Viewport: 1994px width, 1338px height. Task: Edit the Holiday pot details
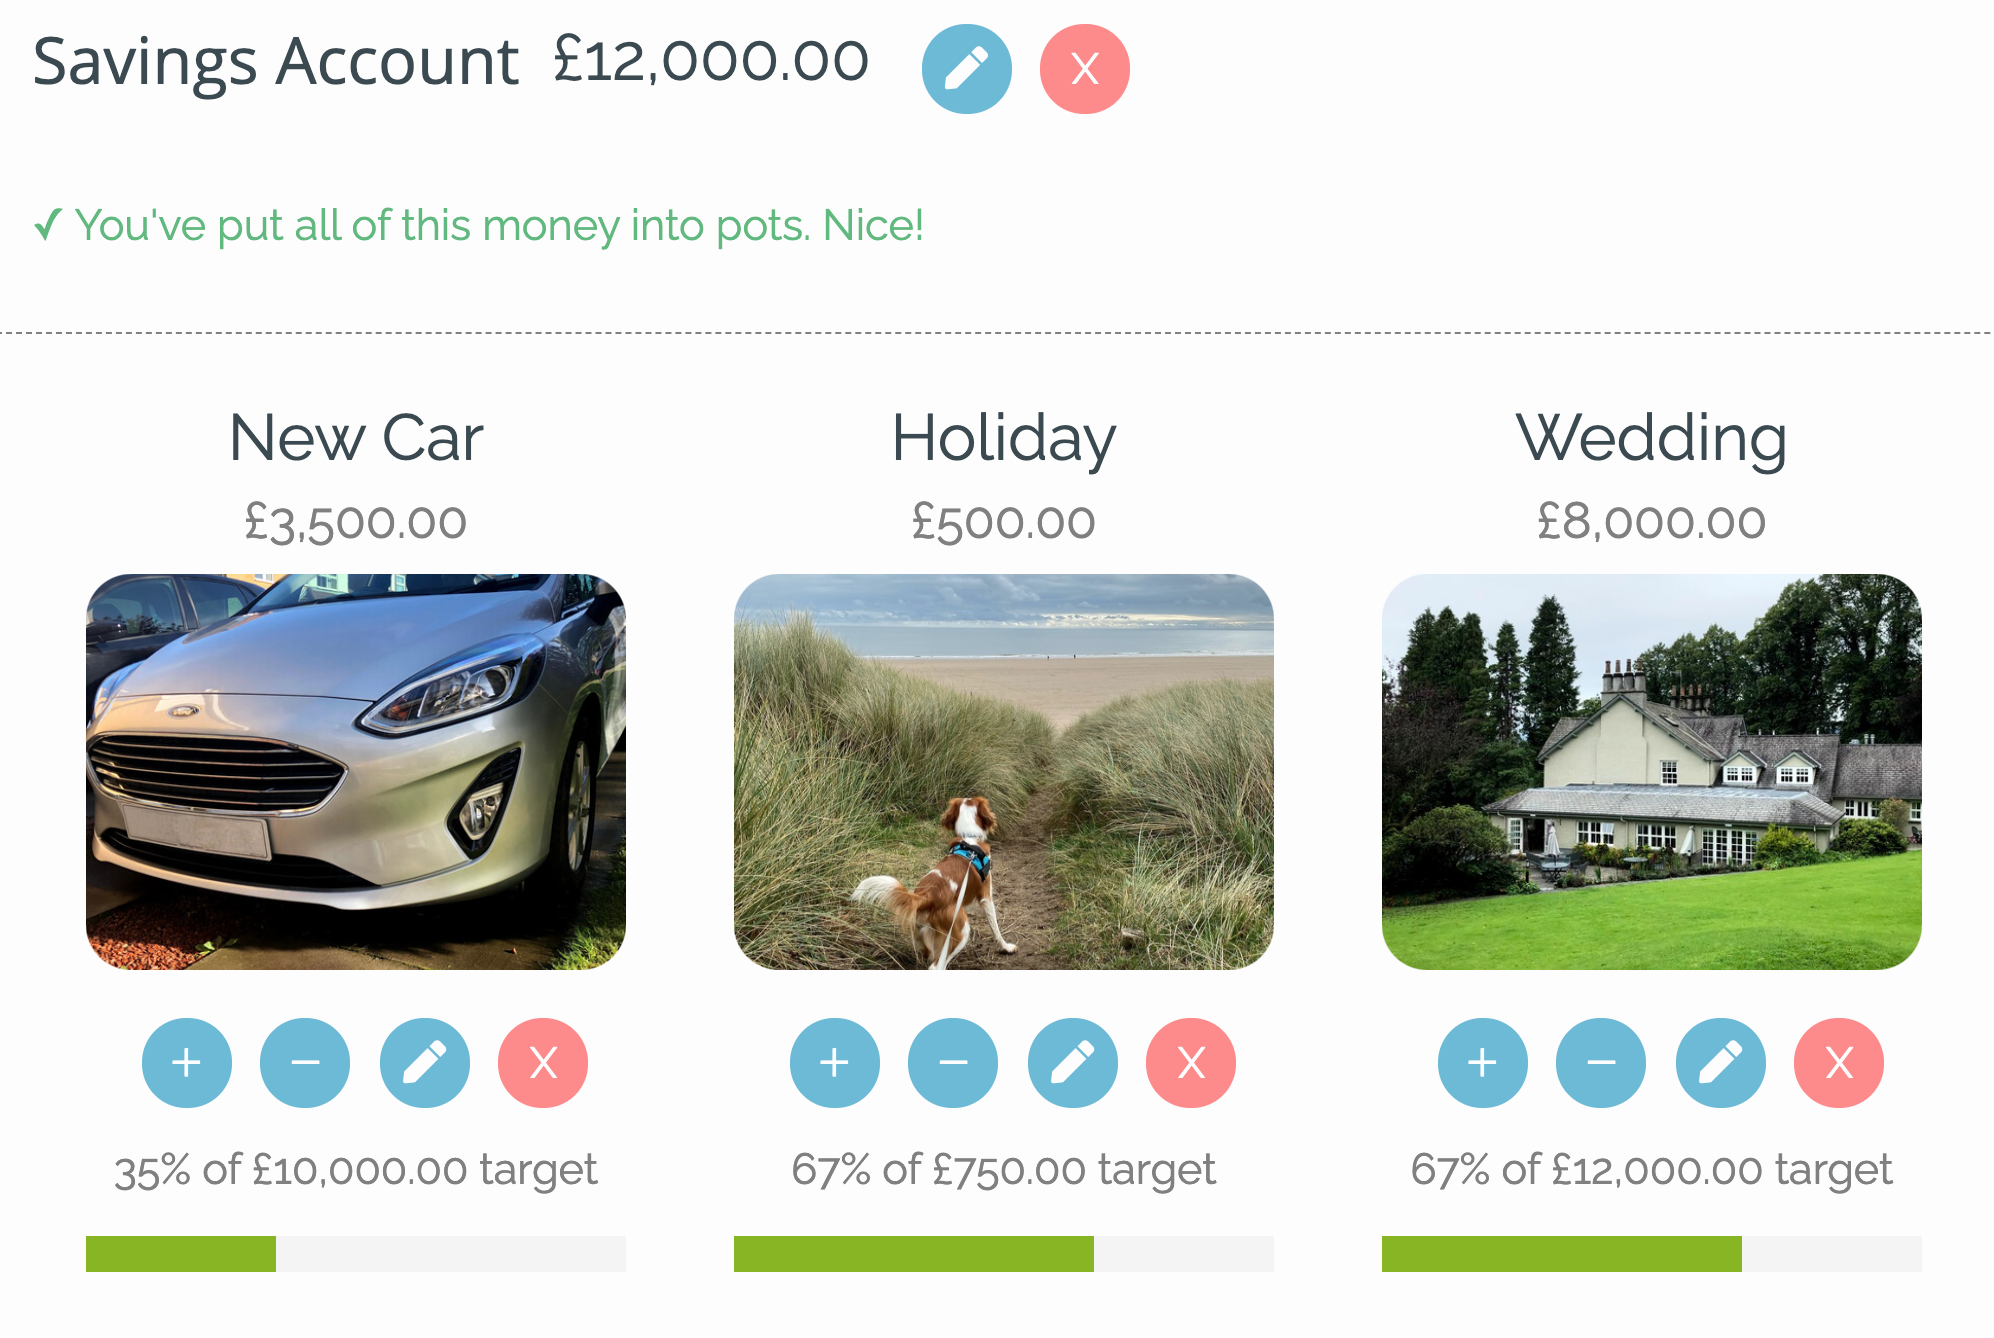pos(1071,1063)
